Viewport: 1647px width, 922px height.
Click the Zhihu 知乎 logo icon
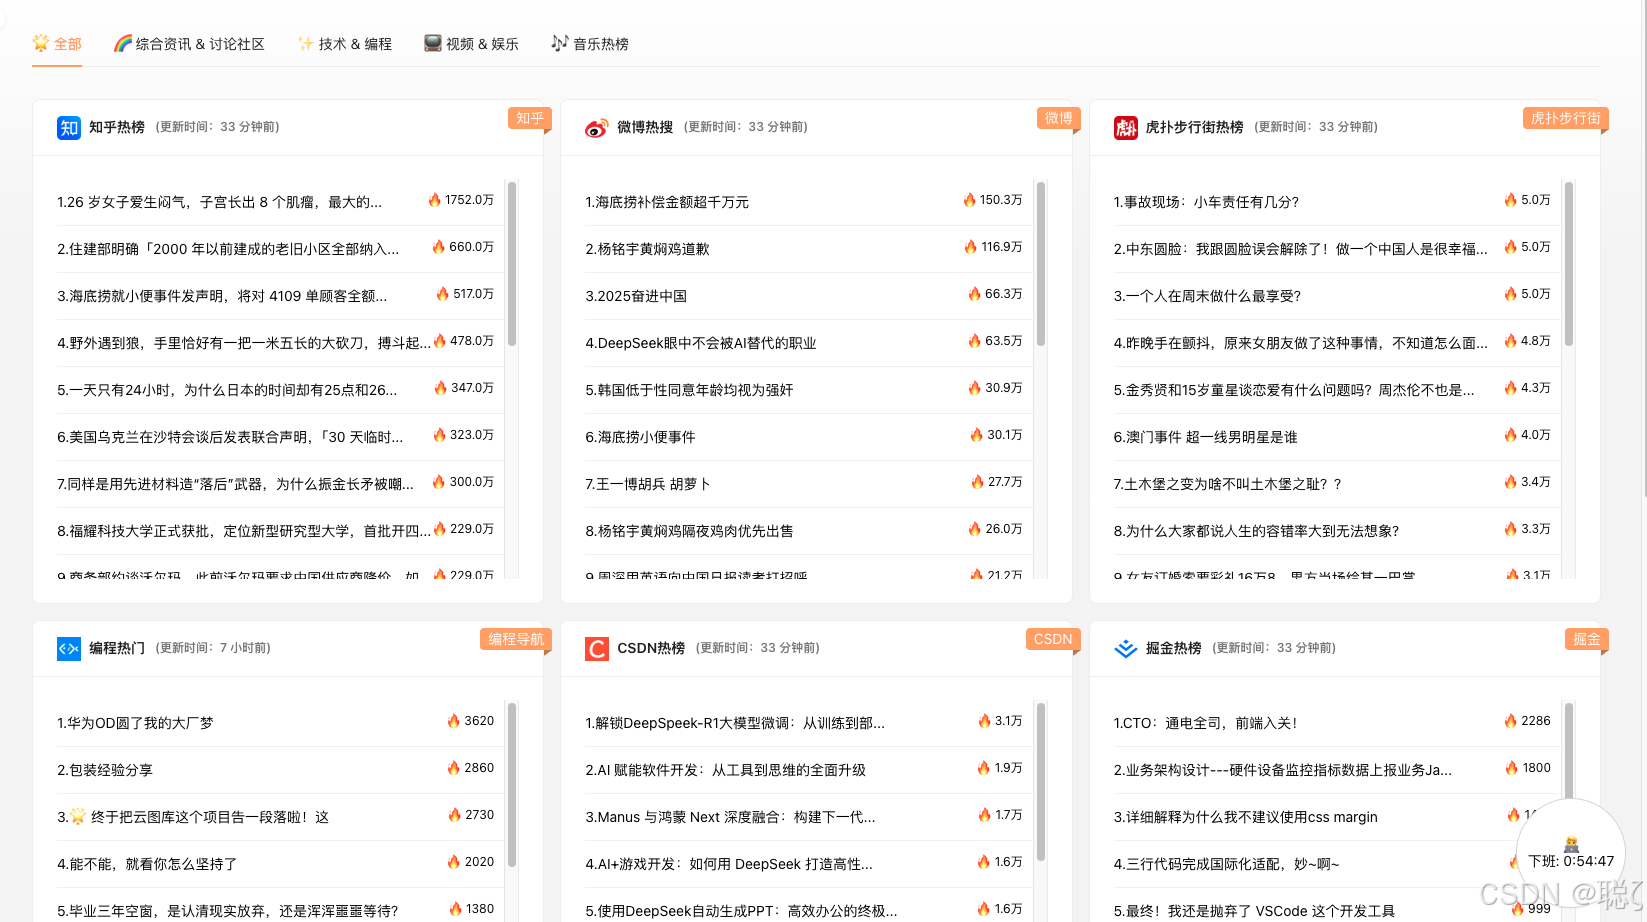coord(69,128)
